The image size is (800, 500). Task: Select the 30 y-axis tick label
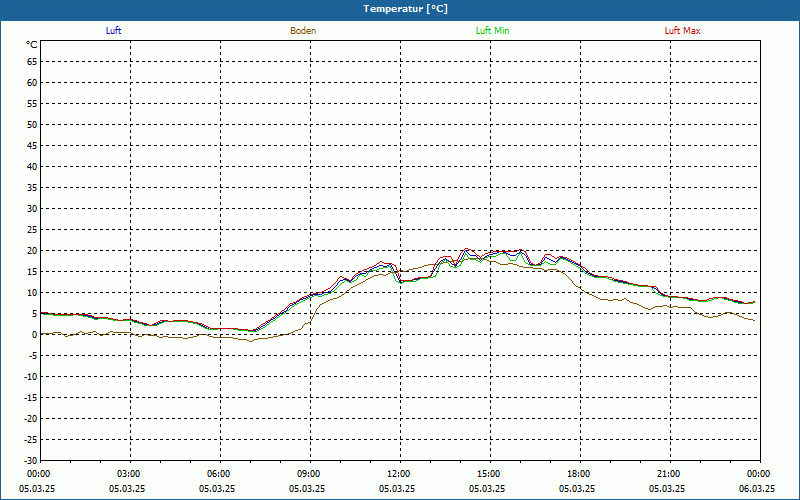(x=32, y=209)
